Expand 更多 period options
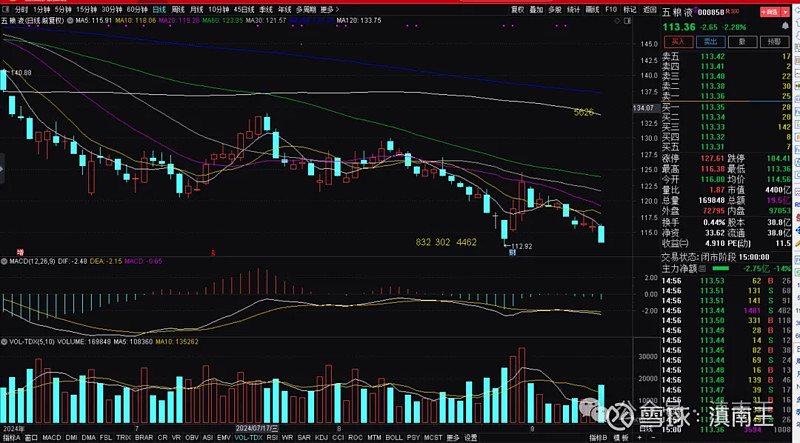 (x=330, y=10)
